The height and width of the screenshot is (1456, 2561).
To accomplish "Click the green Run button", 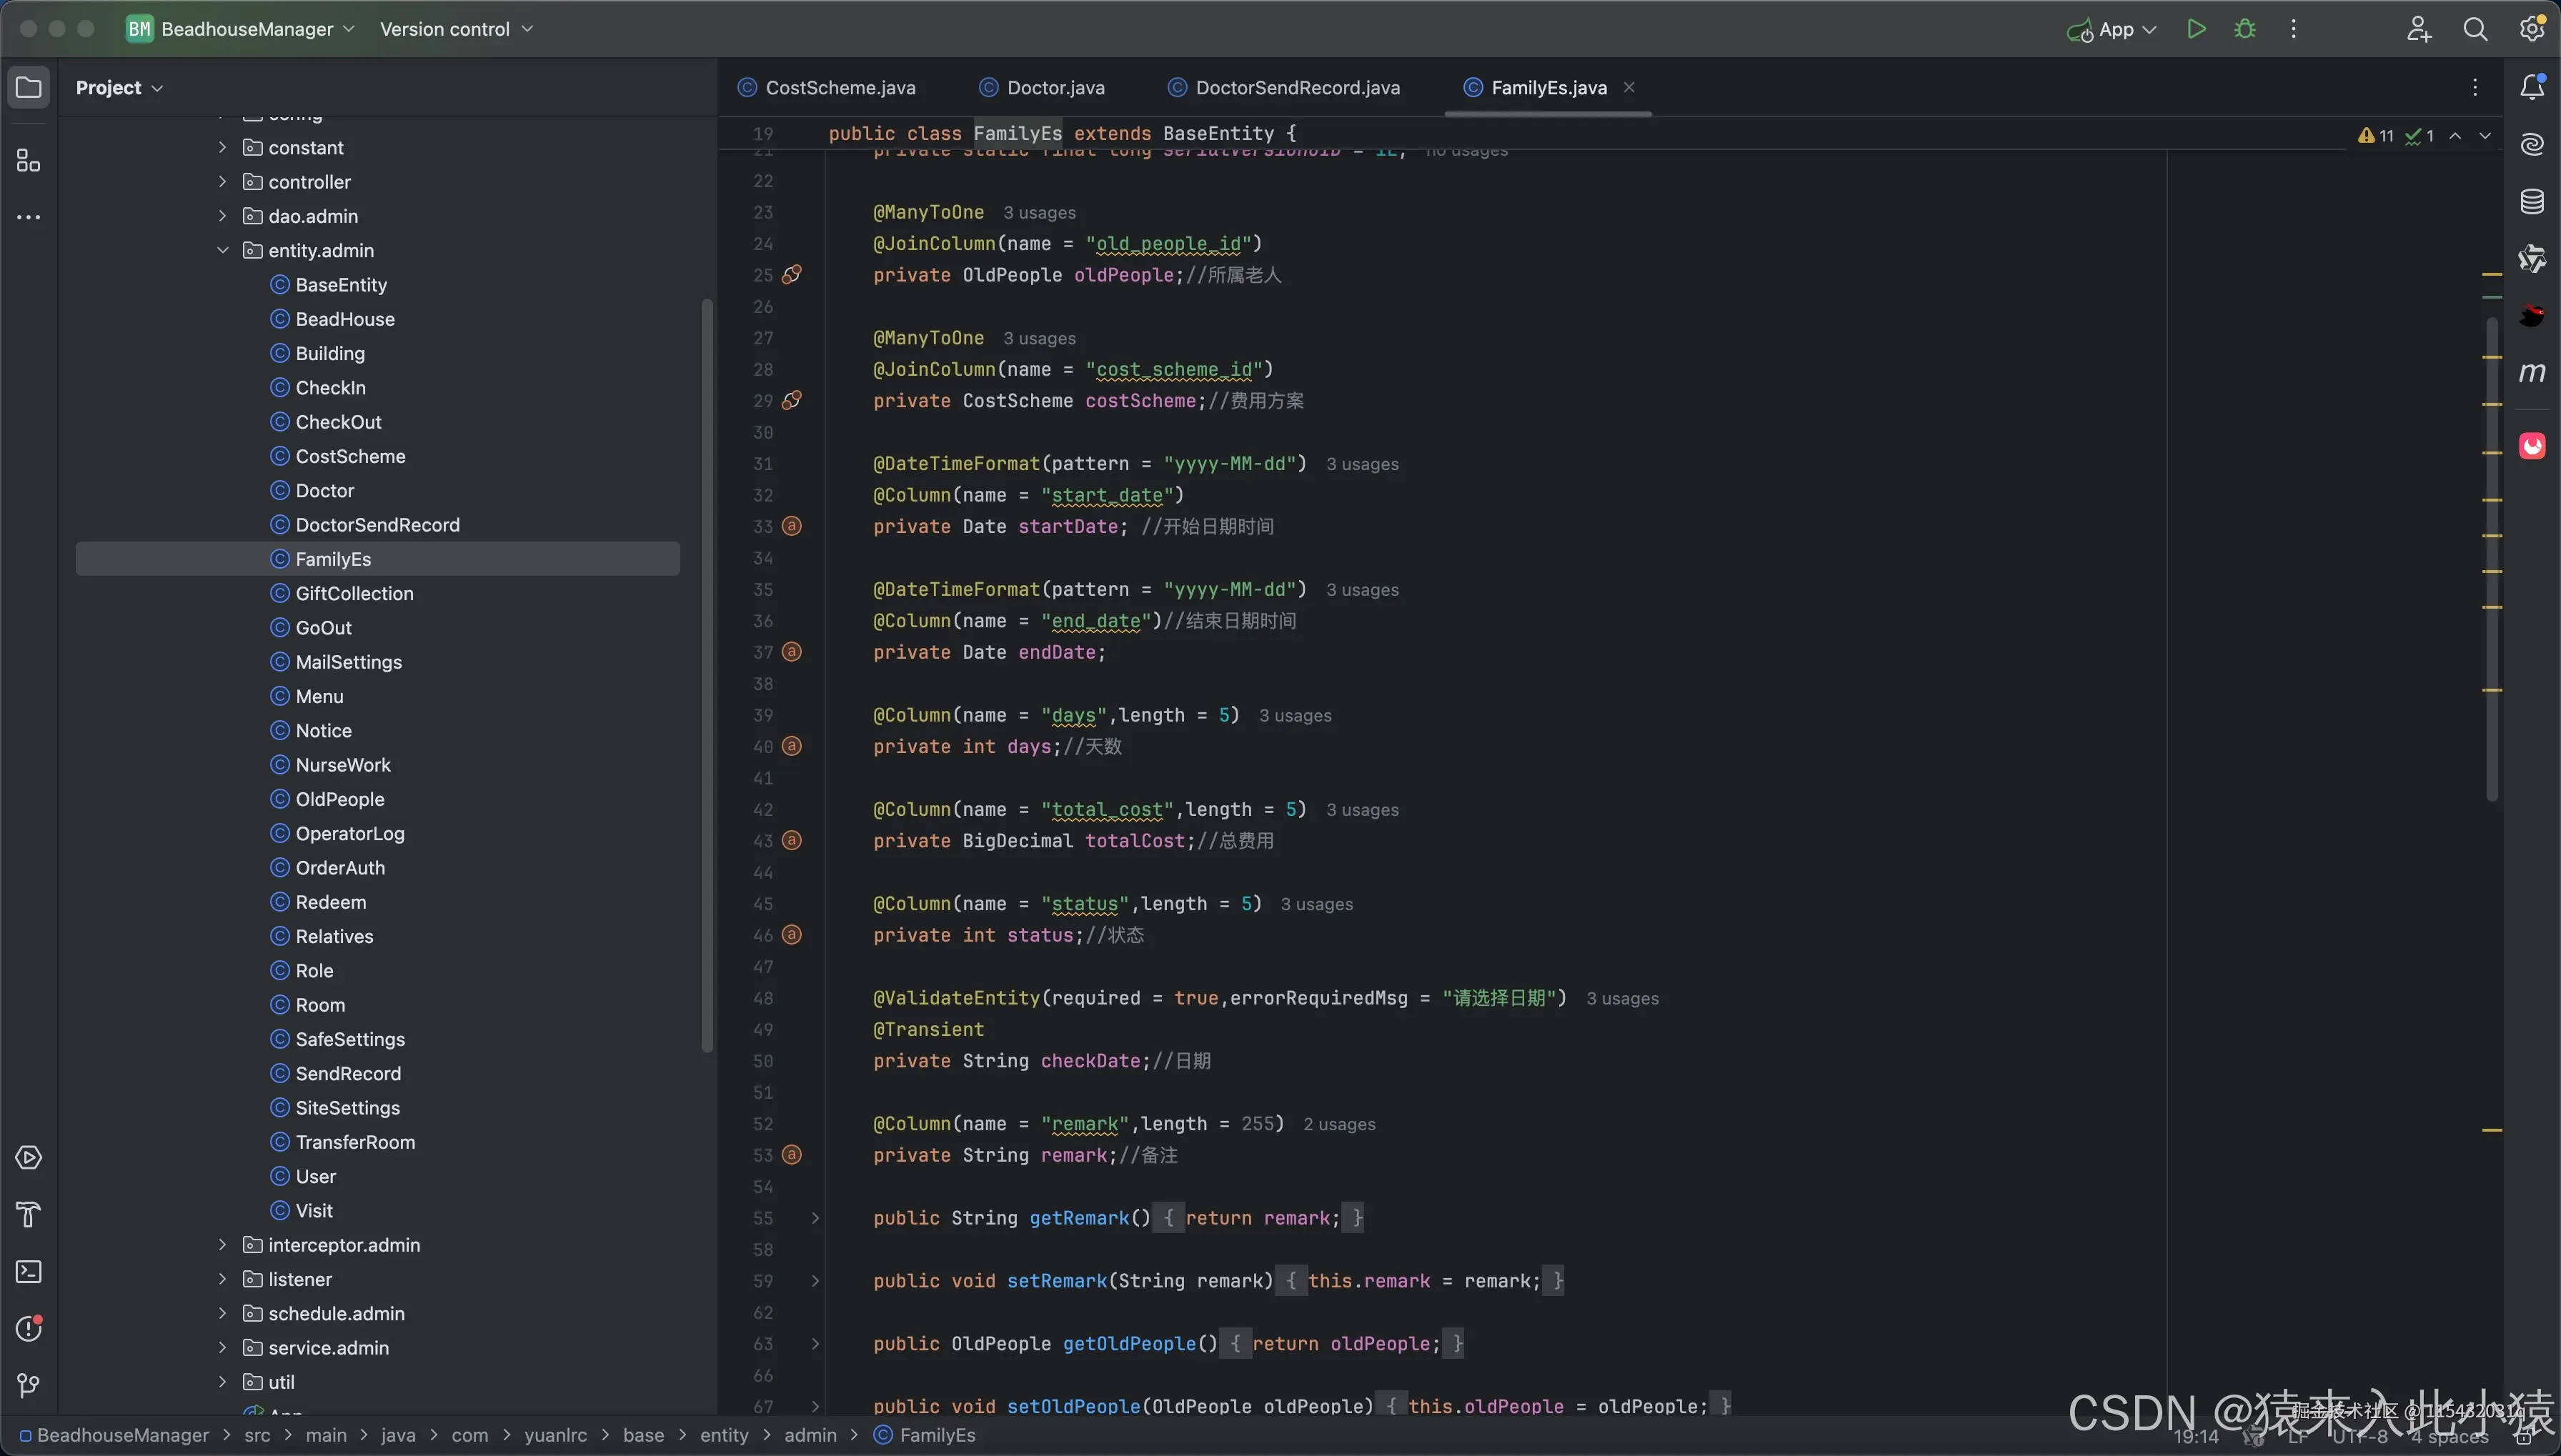I will (2196, 29).
